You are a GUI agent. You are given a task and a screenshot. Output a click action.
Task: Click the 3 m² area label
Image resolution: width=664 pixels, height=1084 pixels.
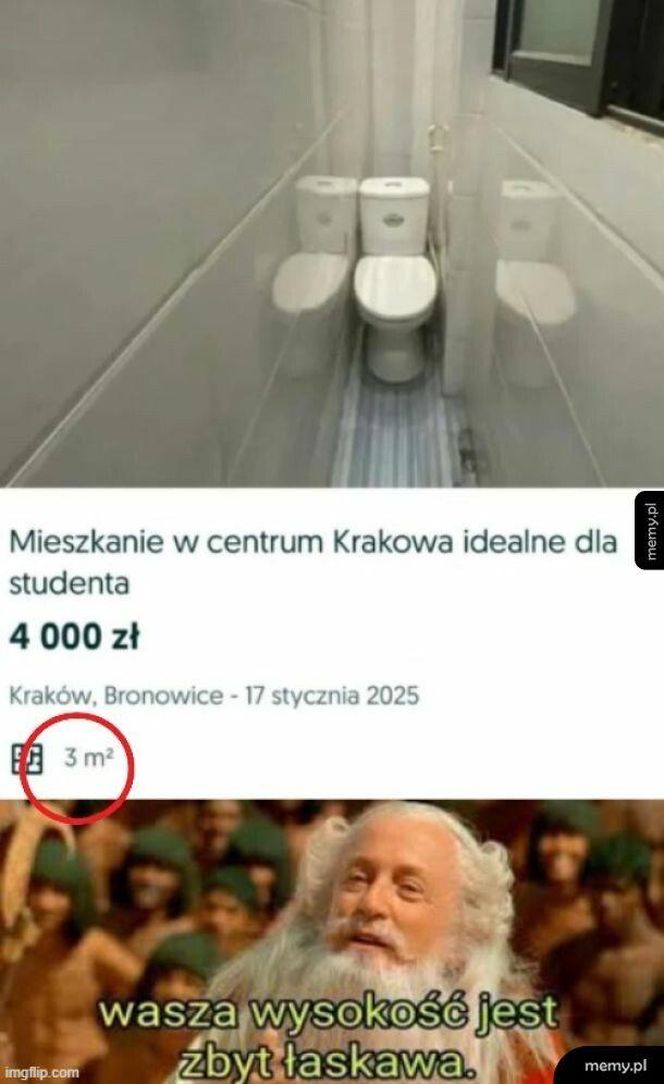(89, 758)
